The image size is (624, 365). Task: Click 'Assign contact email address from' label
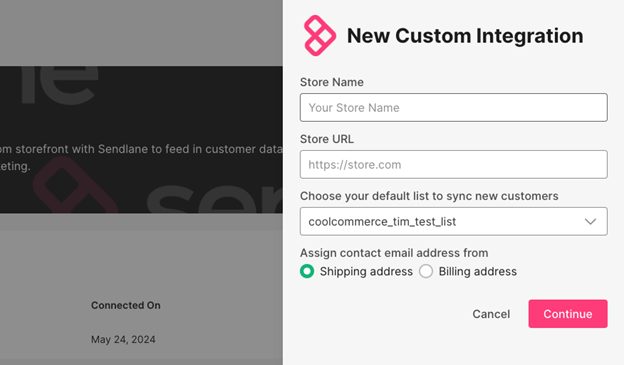[394, 253]
